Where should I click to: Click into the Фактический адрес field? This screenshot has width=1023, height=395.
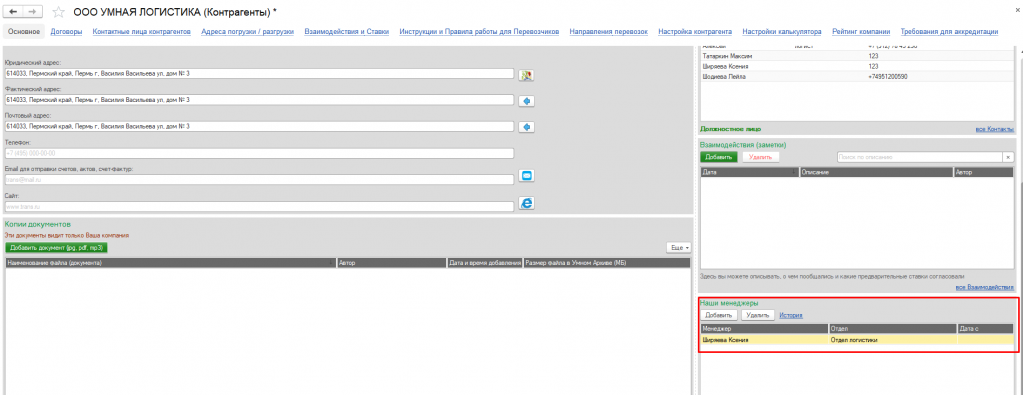(259, 100)
